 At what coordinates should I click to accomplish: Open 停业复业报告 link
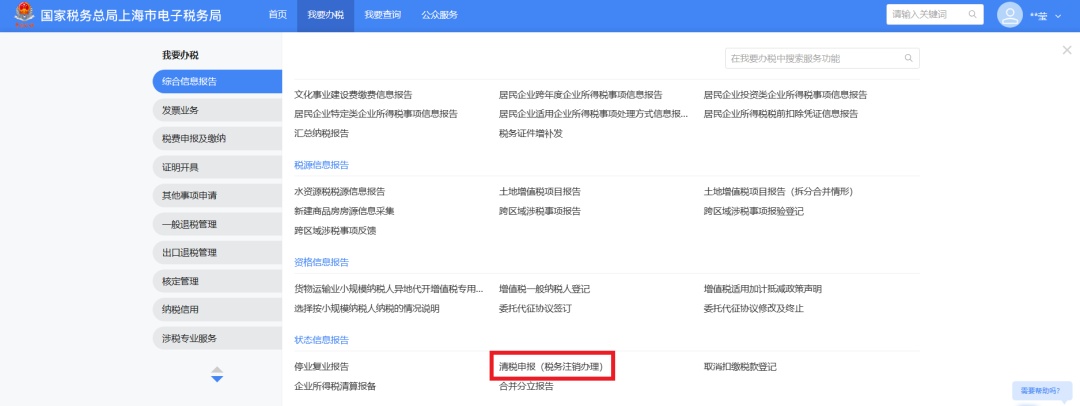pos(322,367)
